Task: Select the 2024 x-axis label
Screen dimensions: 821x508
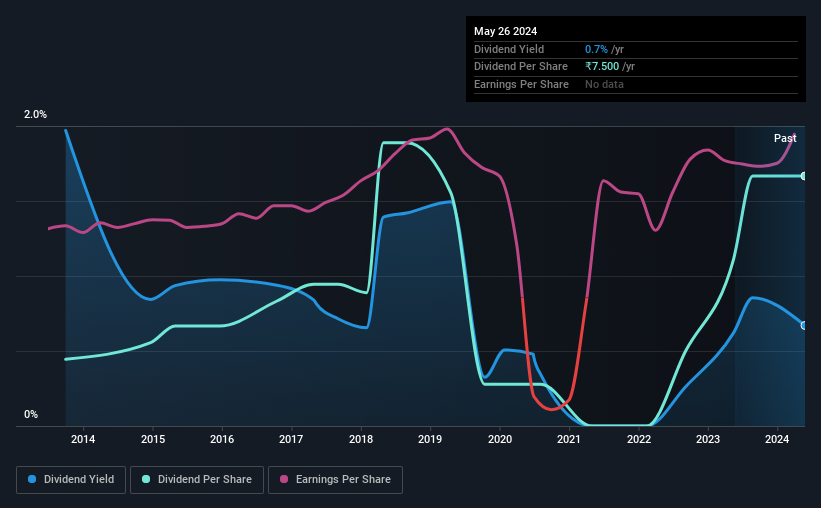Action: click(x=777, y=439)
